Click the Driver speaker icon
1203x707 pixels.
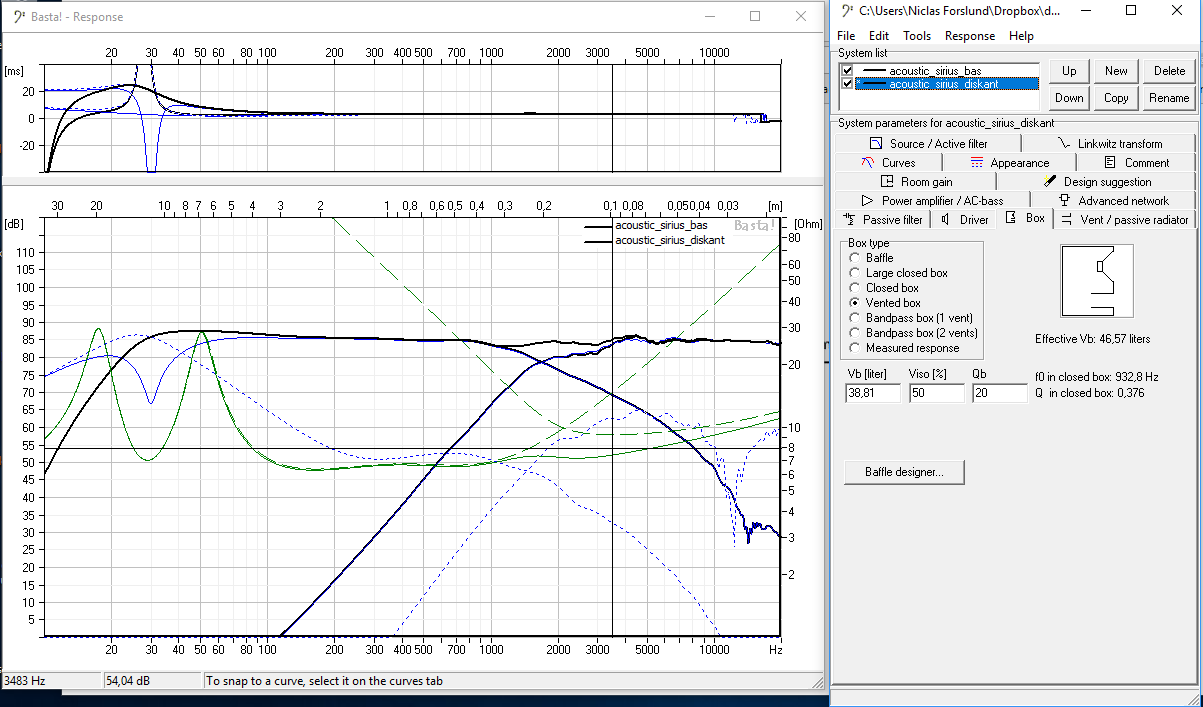947,219
